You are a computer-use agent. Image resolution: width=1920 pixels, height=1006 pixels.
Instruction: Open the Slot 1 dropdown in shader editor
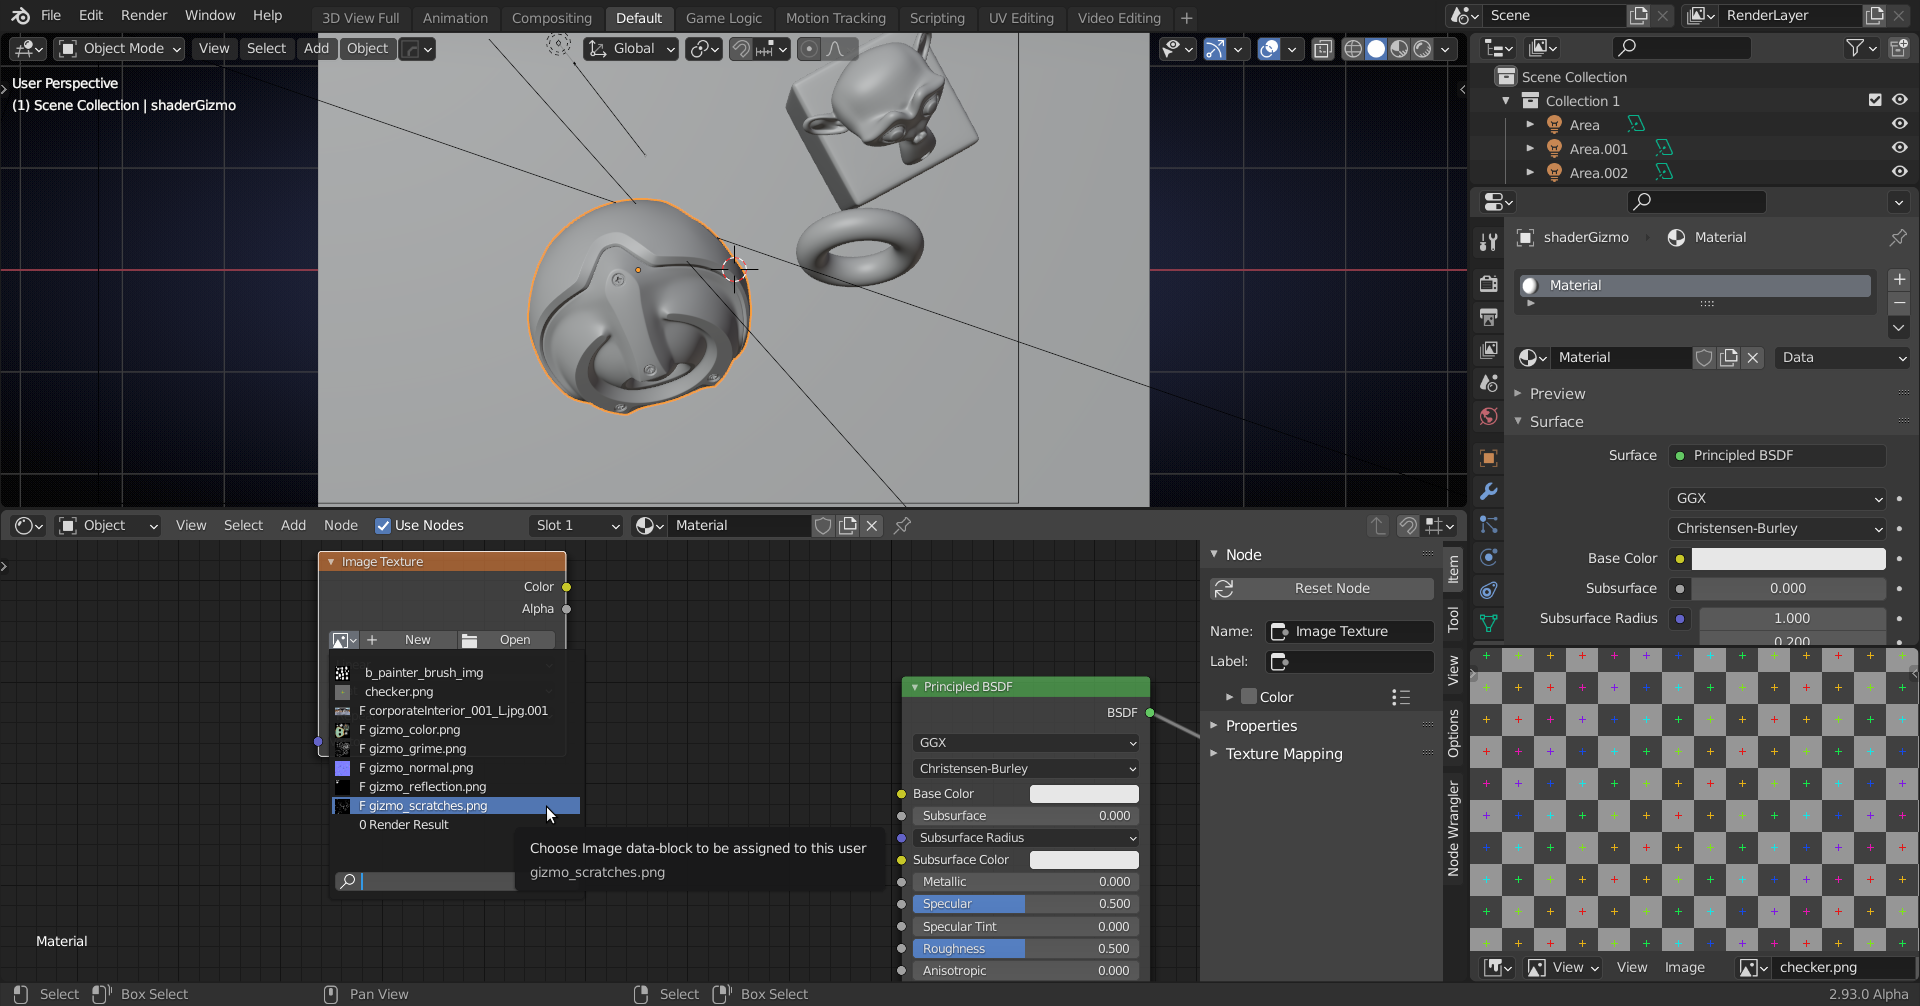pos(576,525)
